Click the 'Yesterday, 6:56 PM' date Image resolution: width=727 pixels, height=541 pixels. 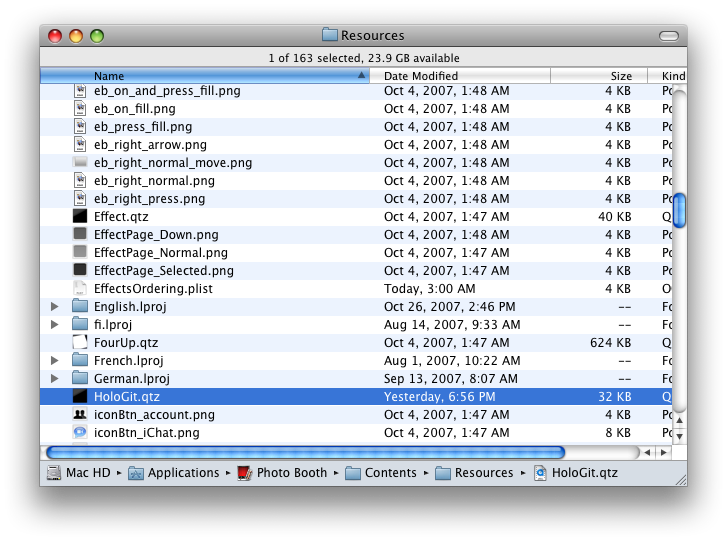tap(440, 396)
